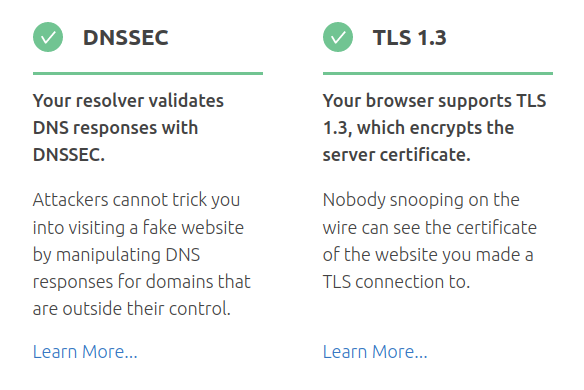Click the line "Nobody snooping on the"

pos(421,200)
